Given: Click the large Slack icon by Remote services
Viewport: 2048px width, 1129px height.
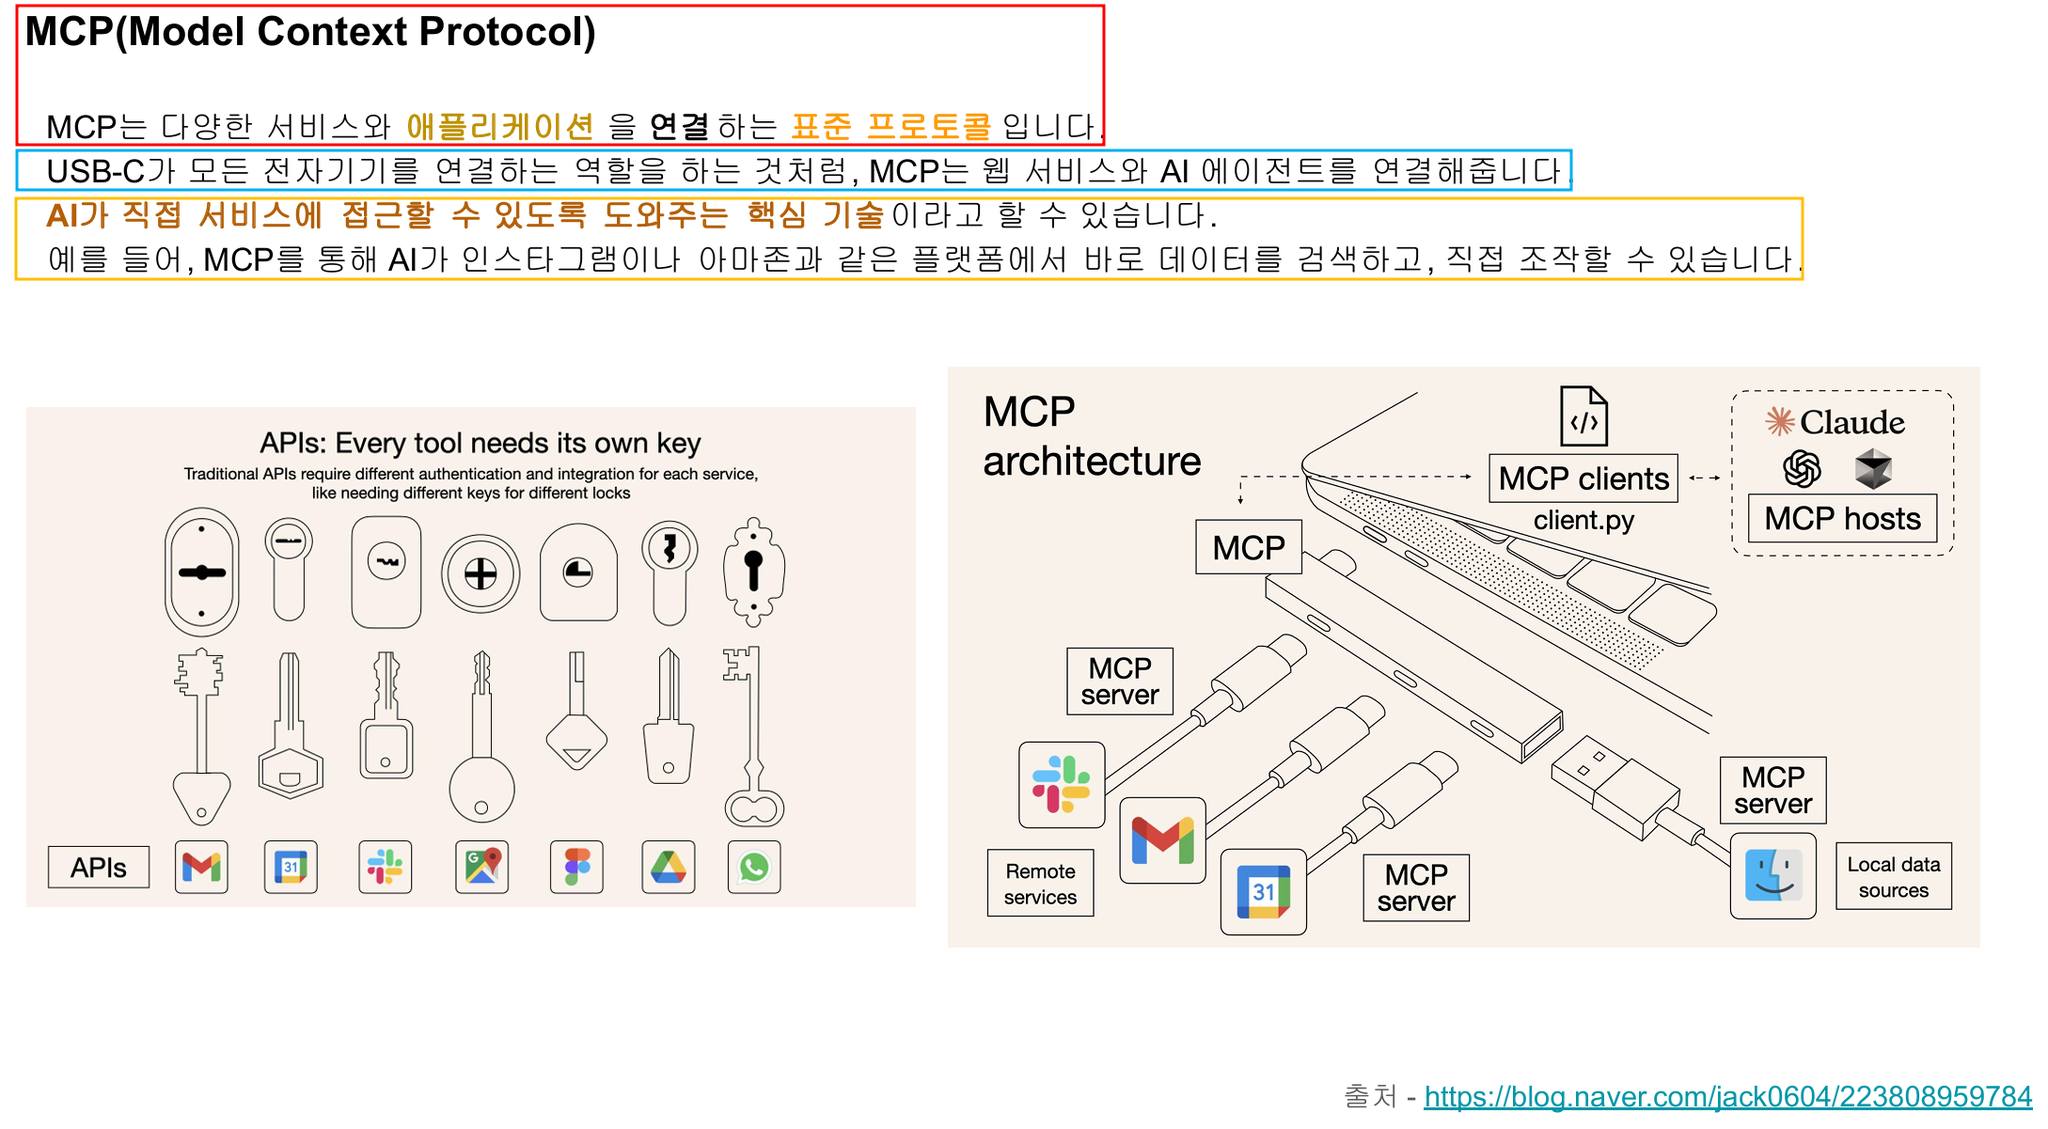Looking at the screenshot, I should (x=1061, y=785).
